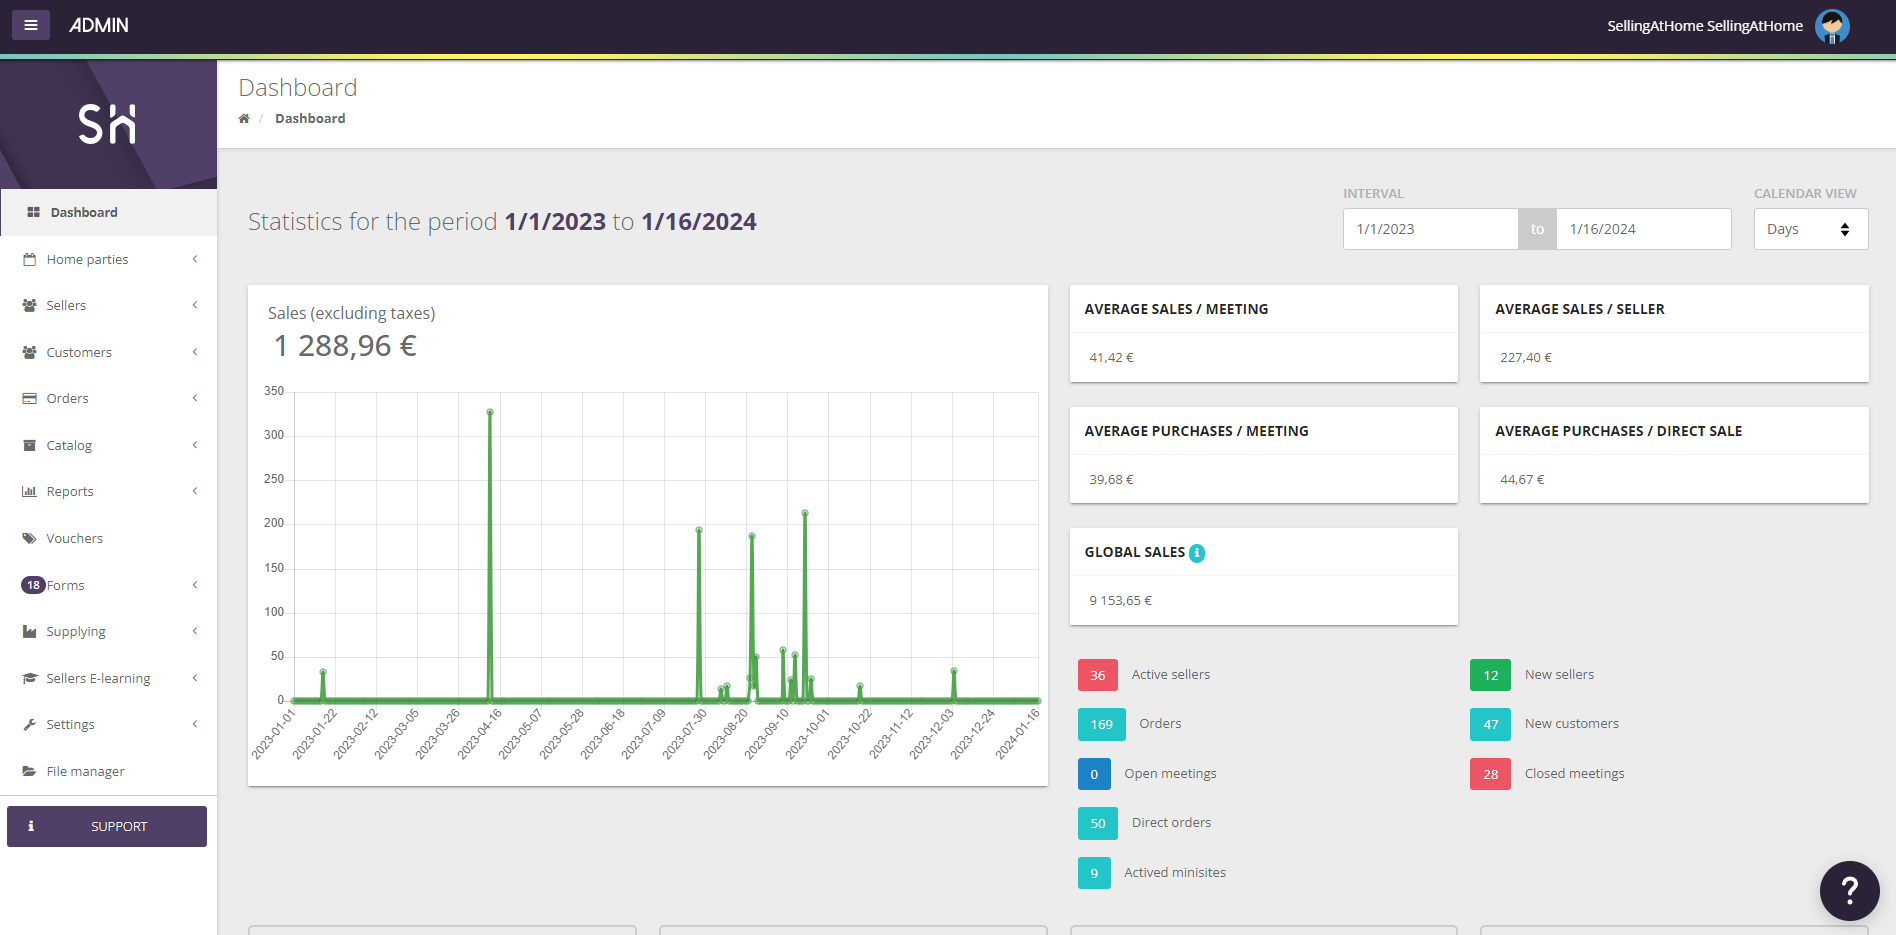Click the Forms notification badge showing 18

[x=33, y=585]
